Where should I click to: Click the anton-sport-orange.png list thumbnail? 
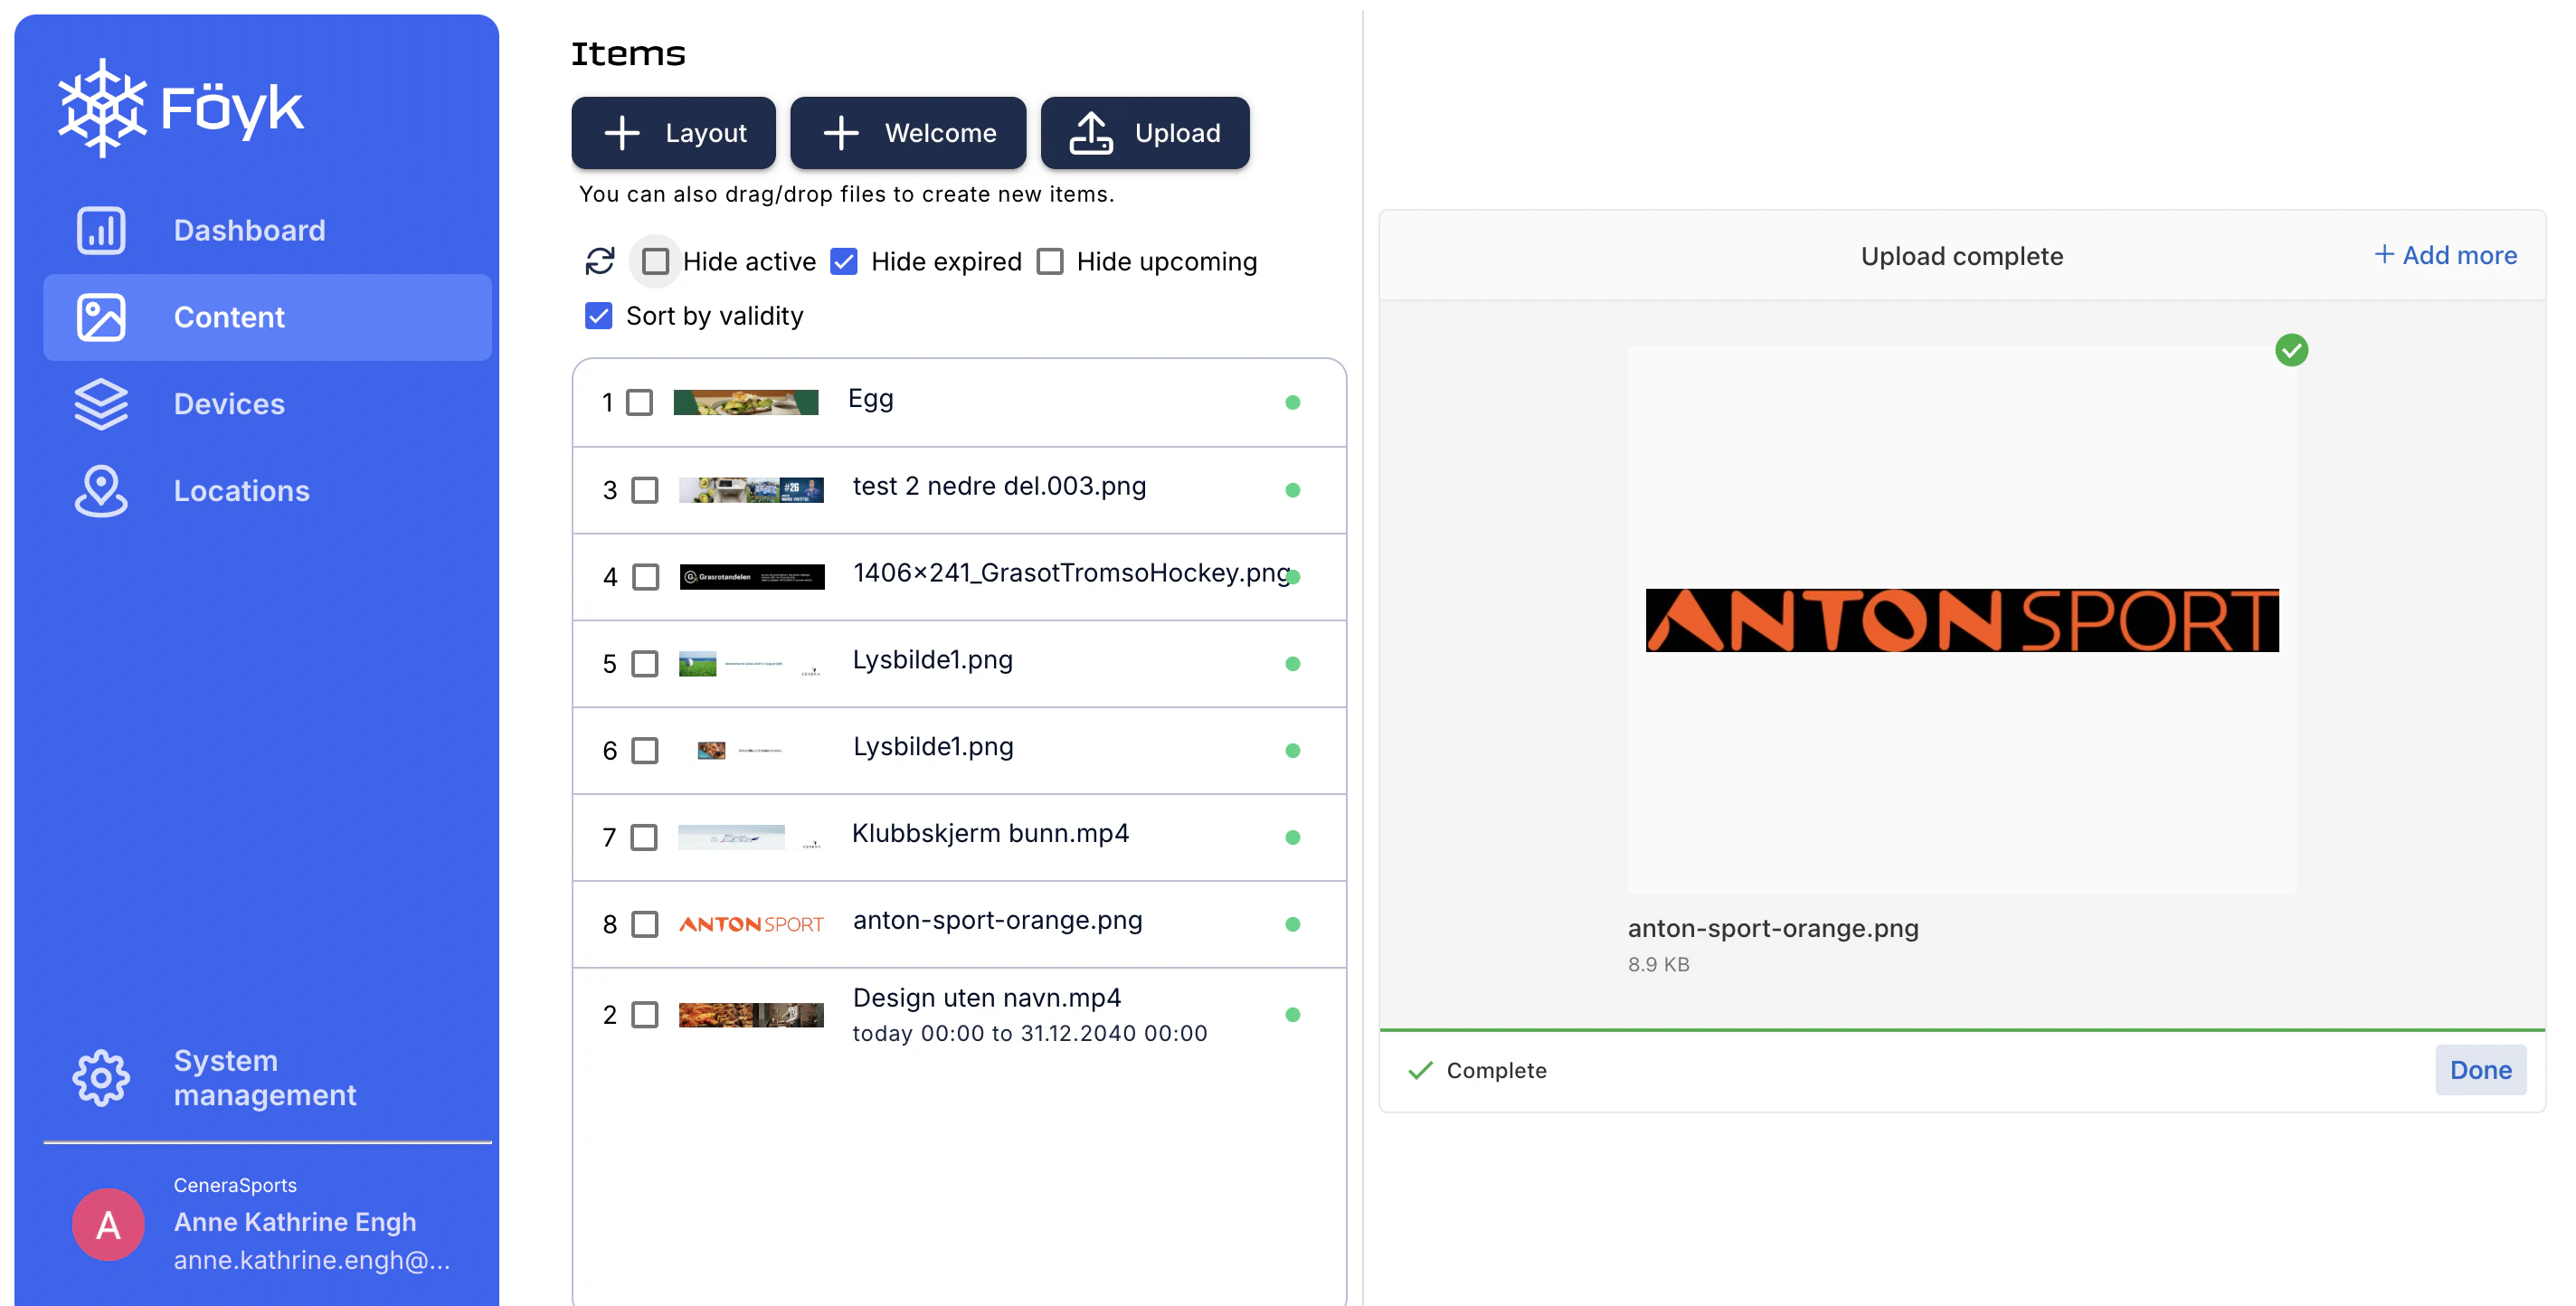[751, 924]
